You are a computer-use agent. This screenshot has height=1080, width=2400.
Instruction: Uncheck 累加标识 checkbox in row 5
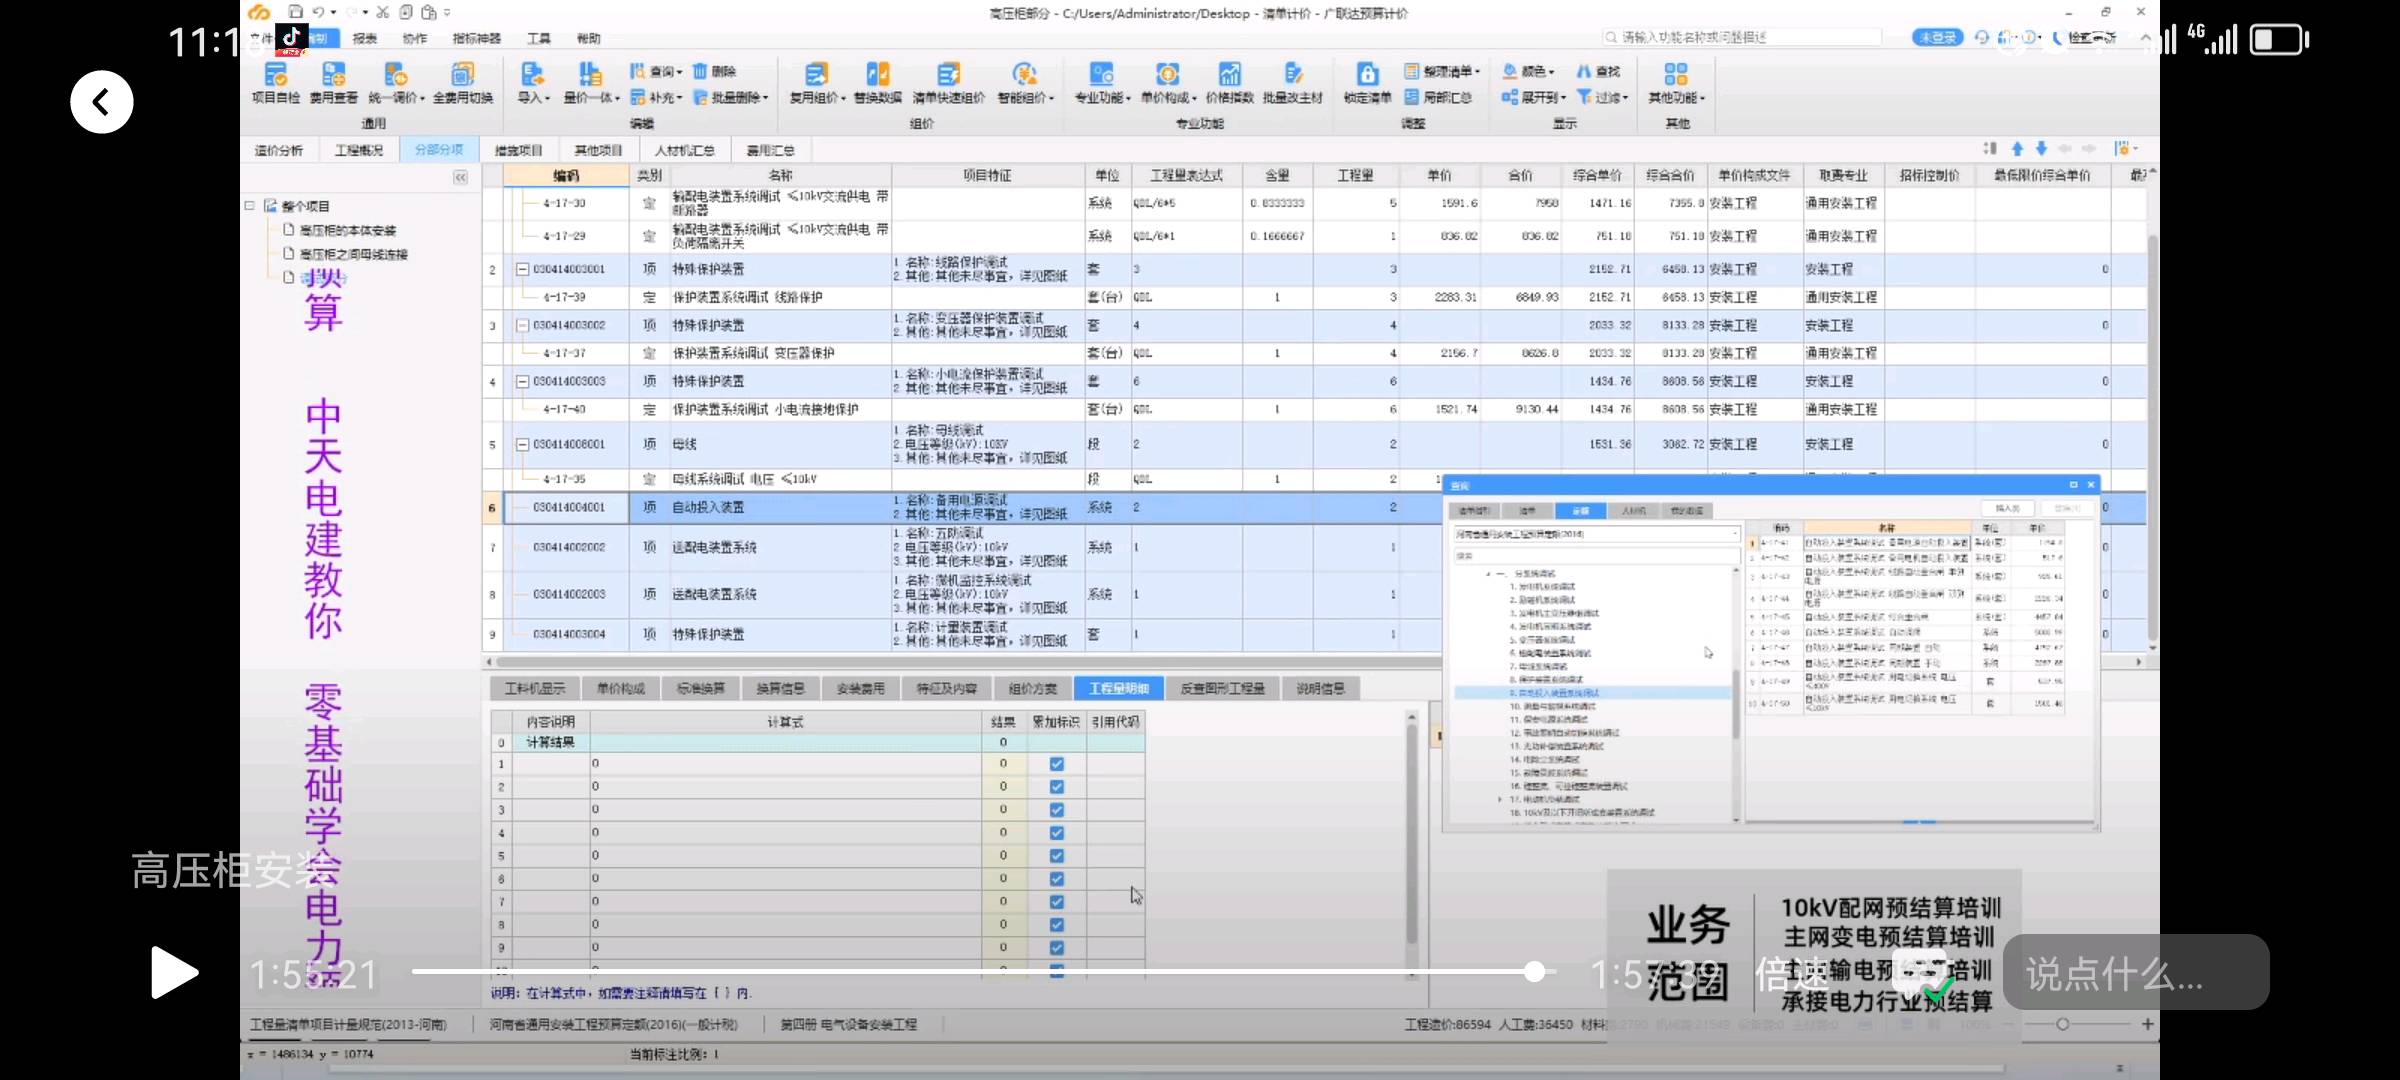pyautogui.click(x=1057, y=856)
